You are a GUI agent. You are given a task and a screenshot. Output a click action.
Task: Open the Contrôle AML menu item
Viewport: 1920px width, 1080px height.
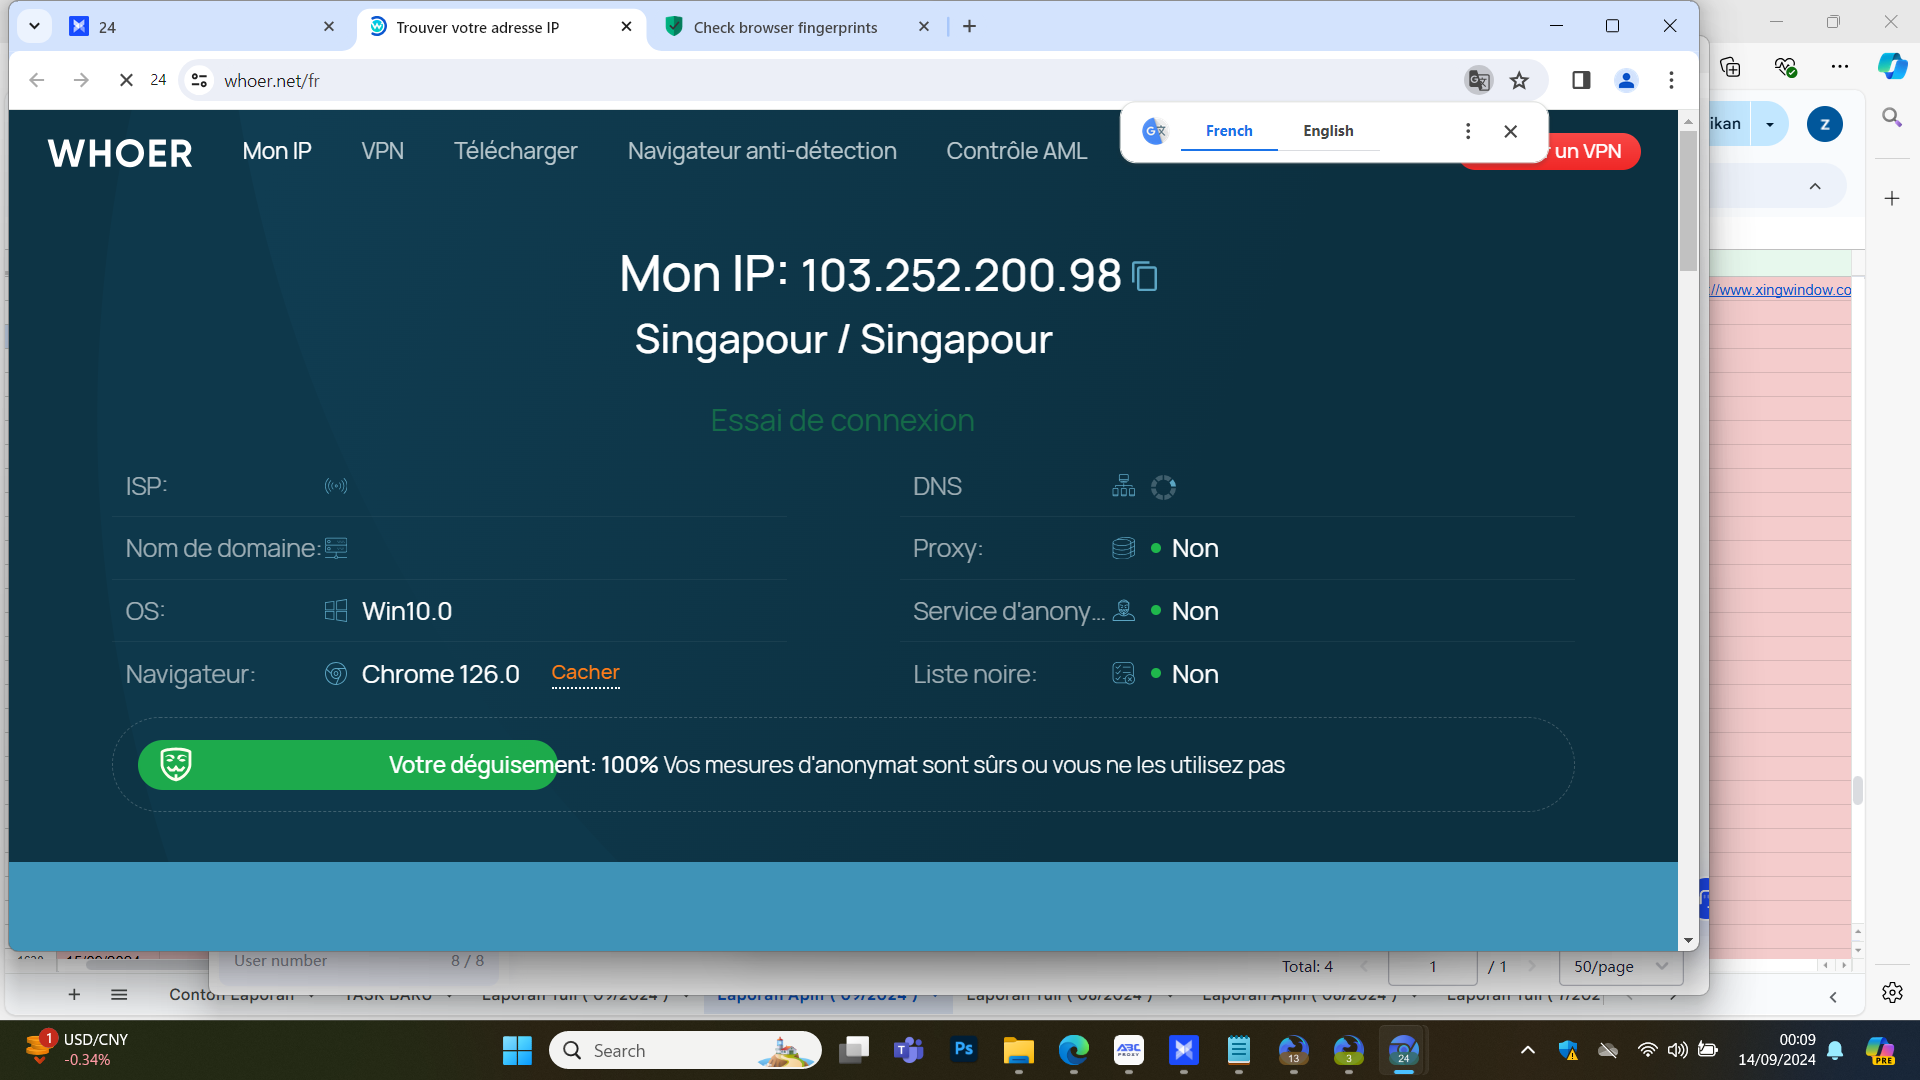[1017, 151]
